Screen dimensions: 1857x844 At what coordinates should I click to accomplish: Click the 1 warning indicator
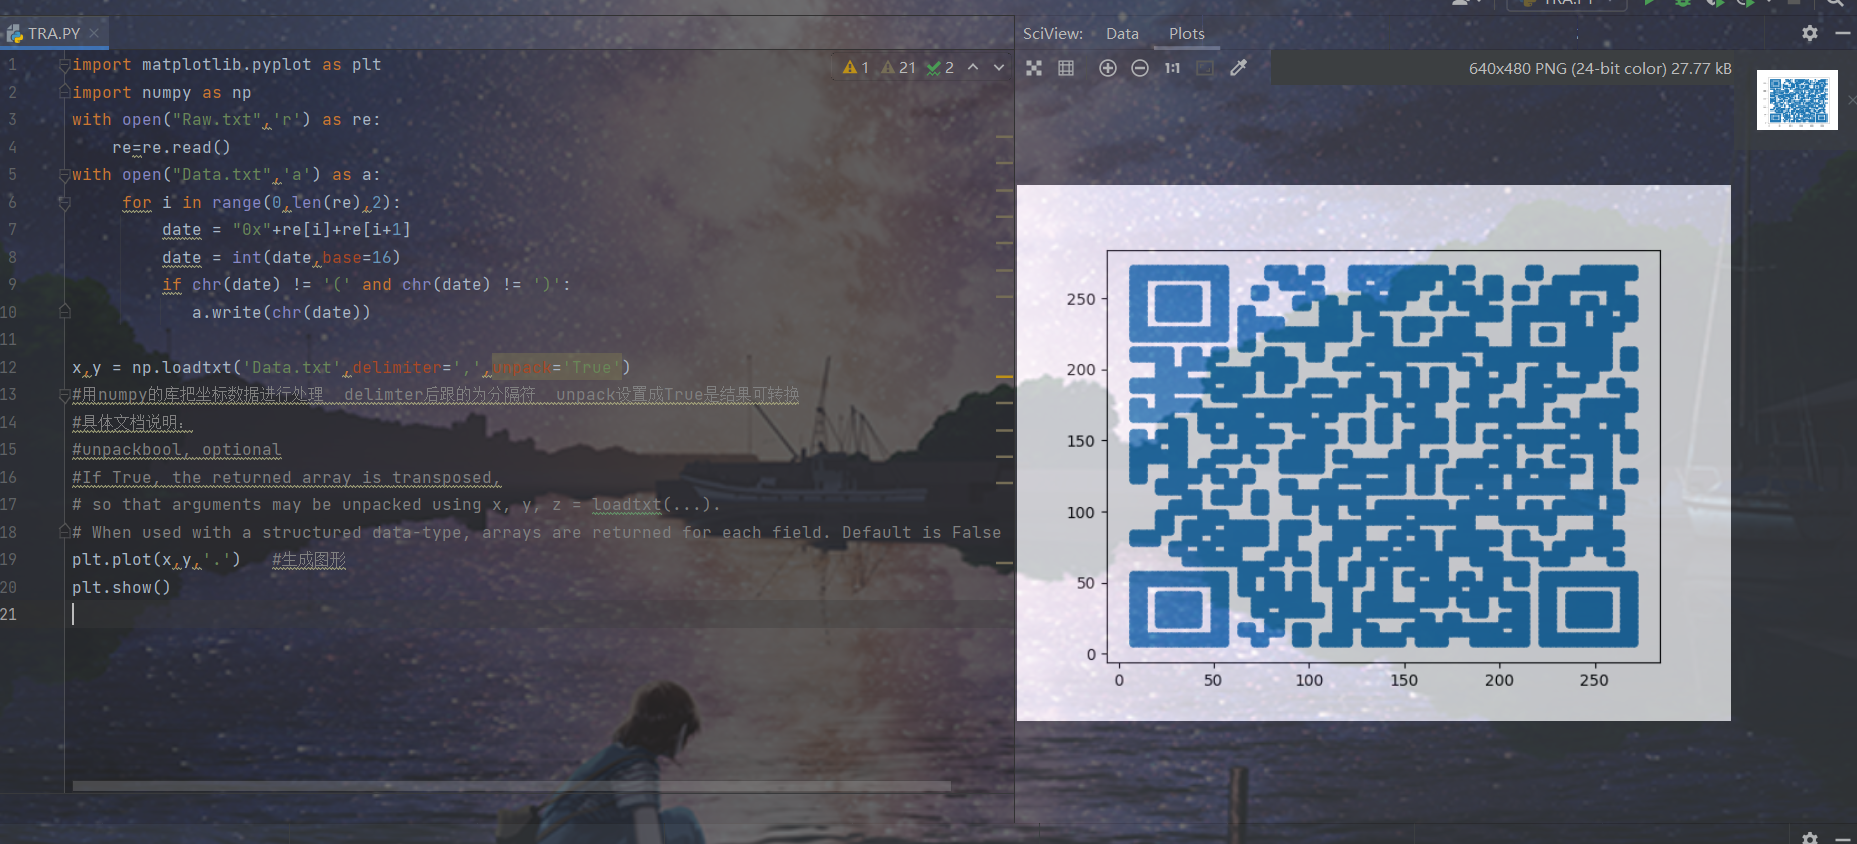coord(855,67)
